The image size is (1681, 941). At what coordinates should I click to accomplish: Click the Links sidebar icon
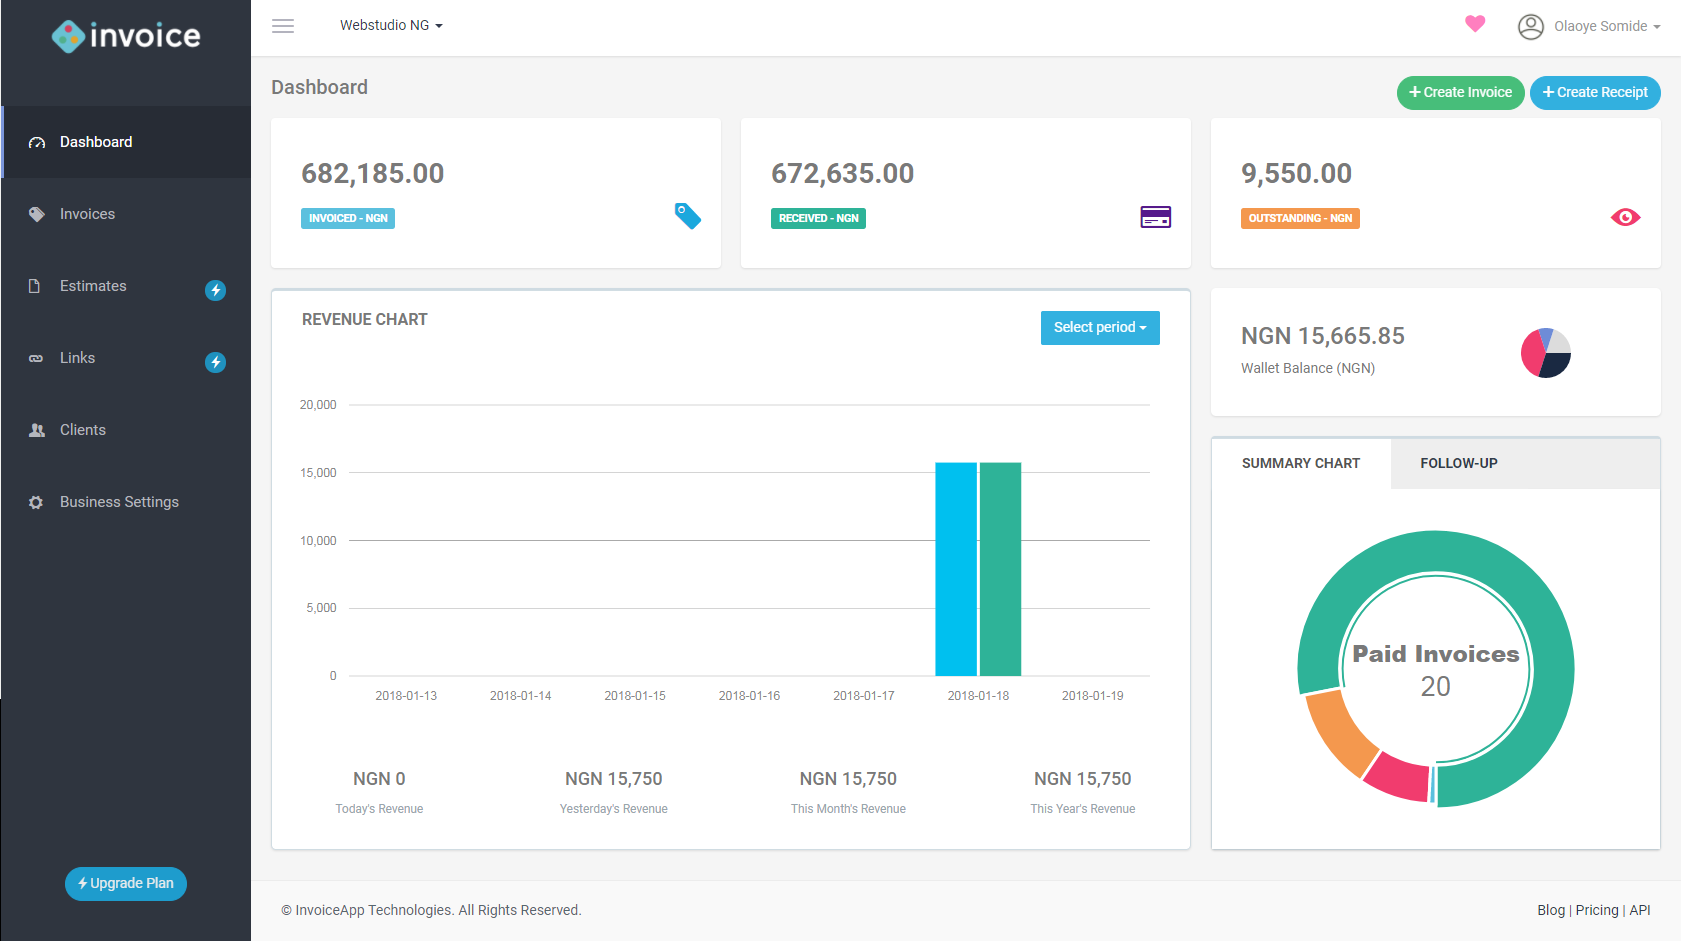[36, 357]
